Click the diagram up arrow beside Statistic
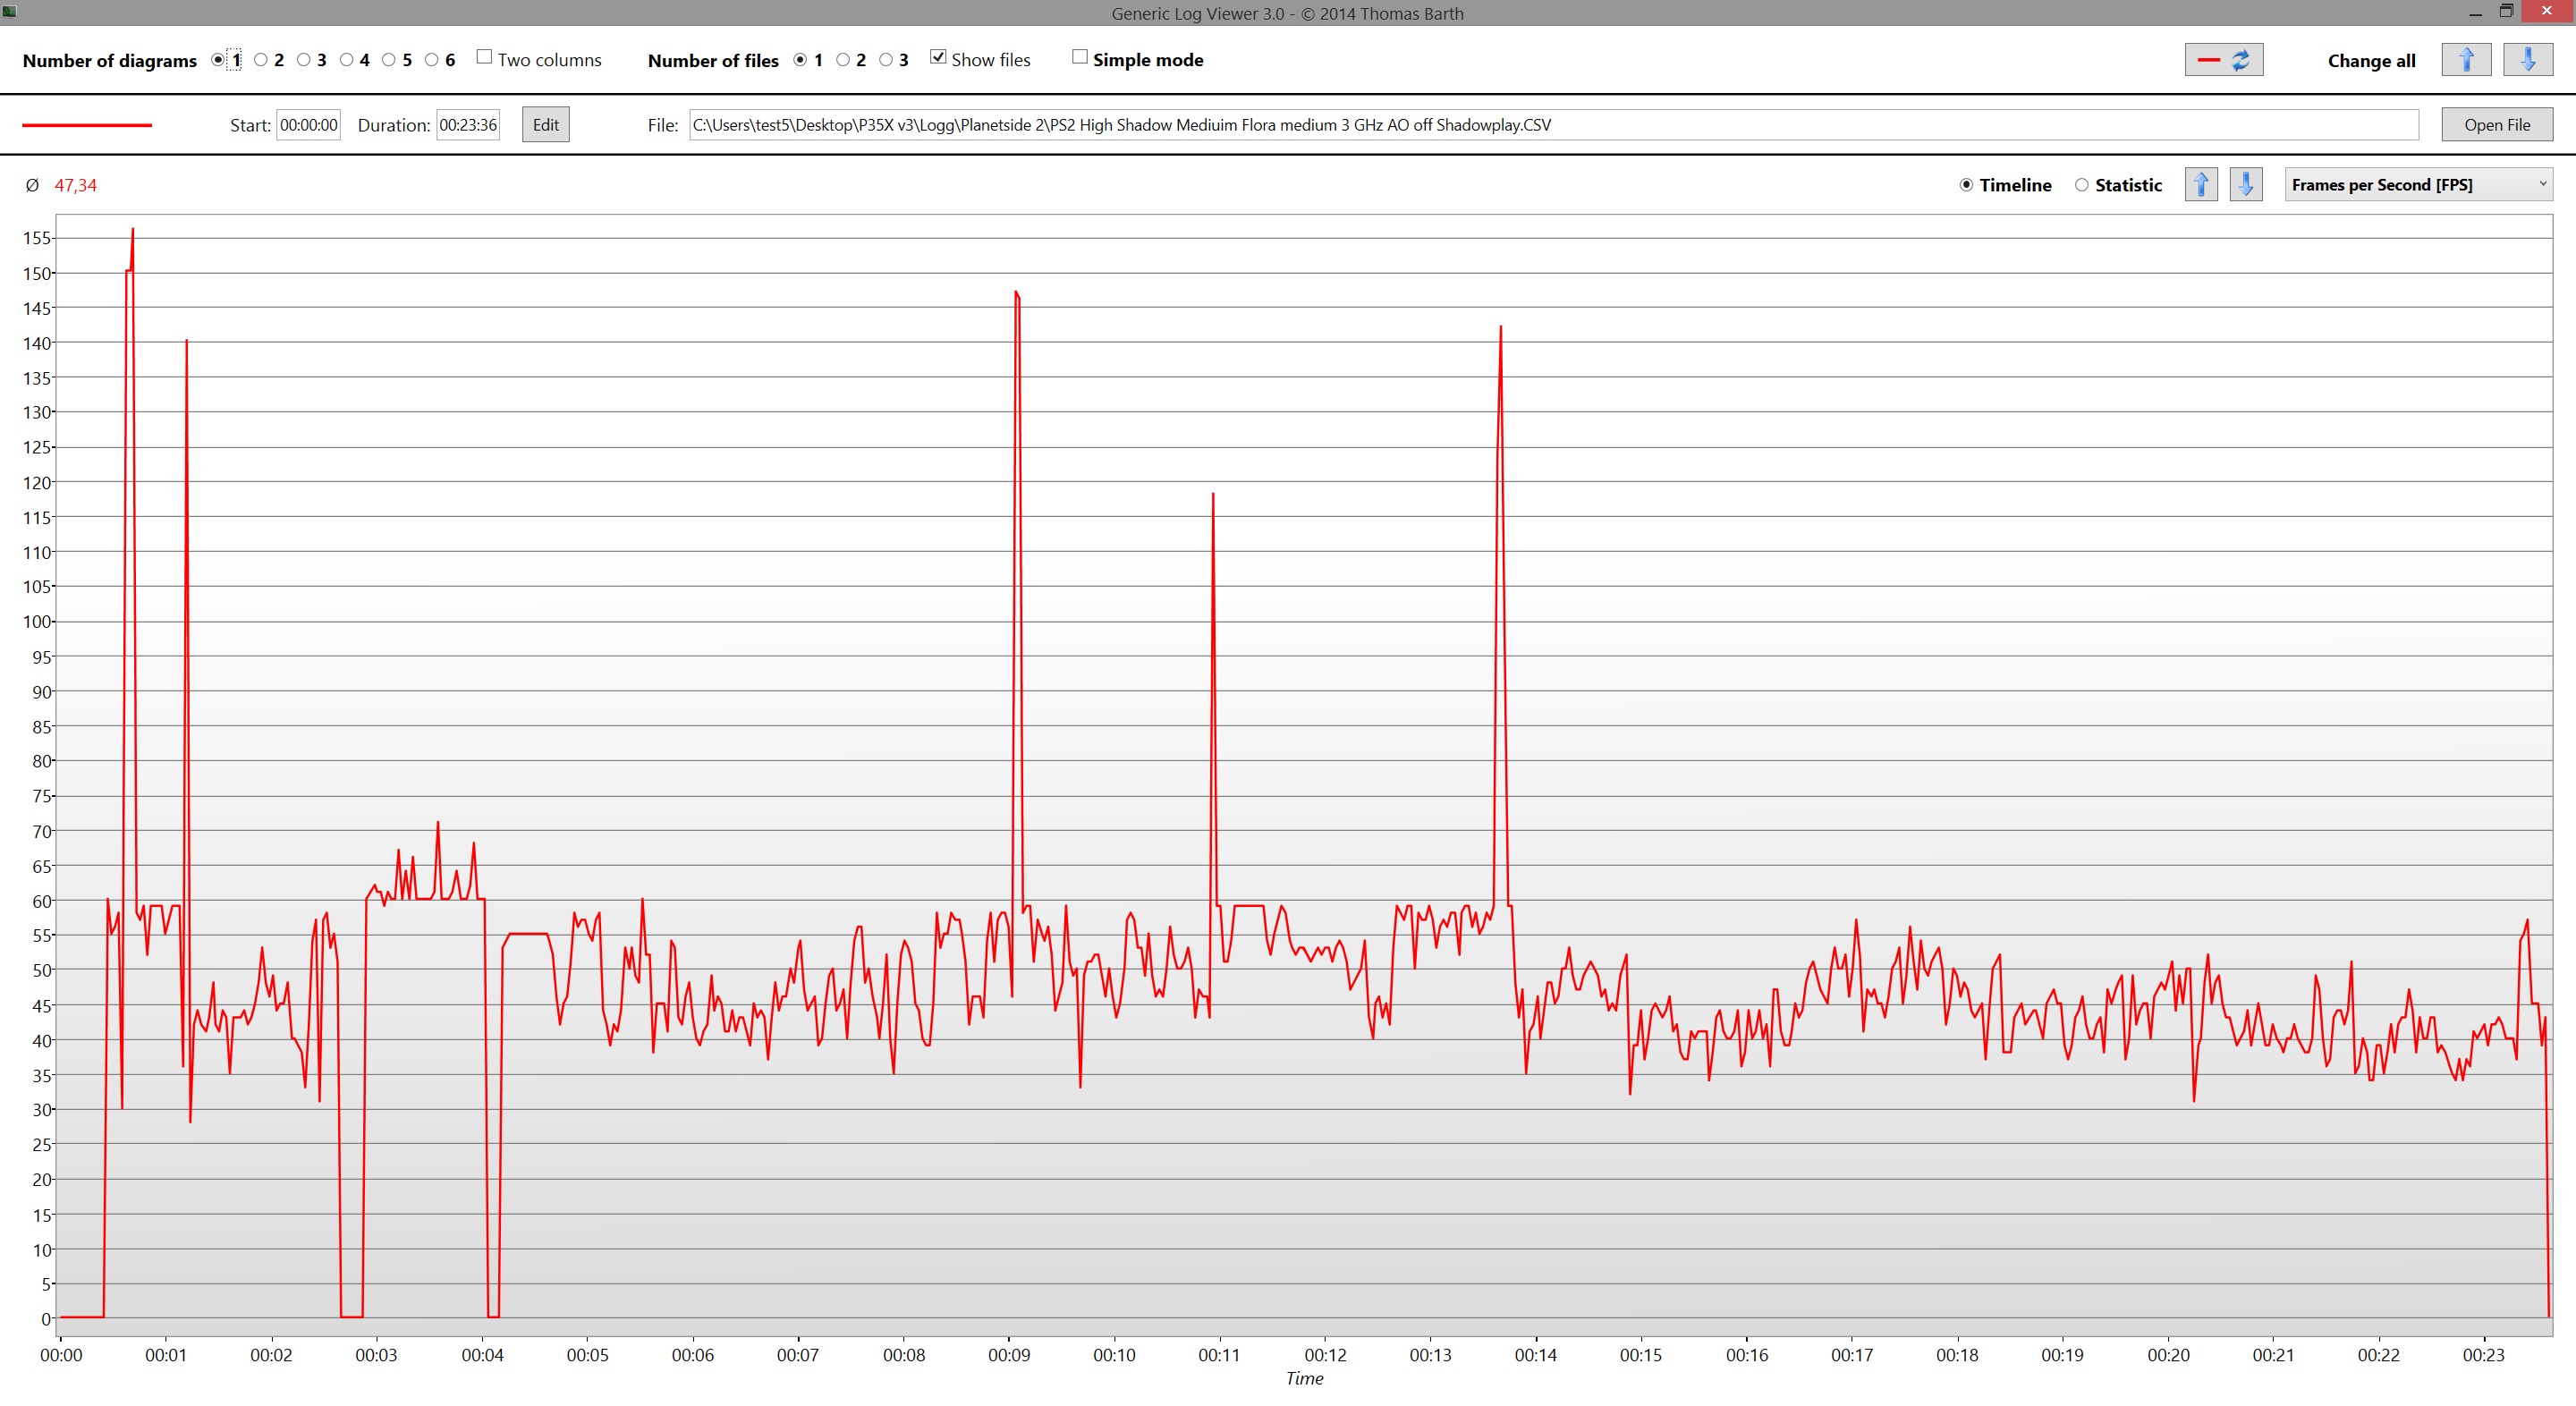 2201,185
